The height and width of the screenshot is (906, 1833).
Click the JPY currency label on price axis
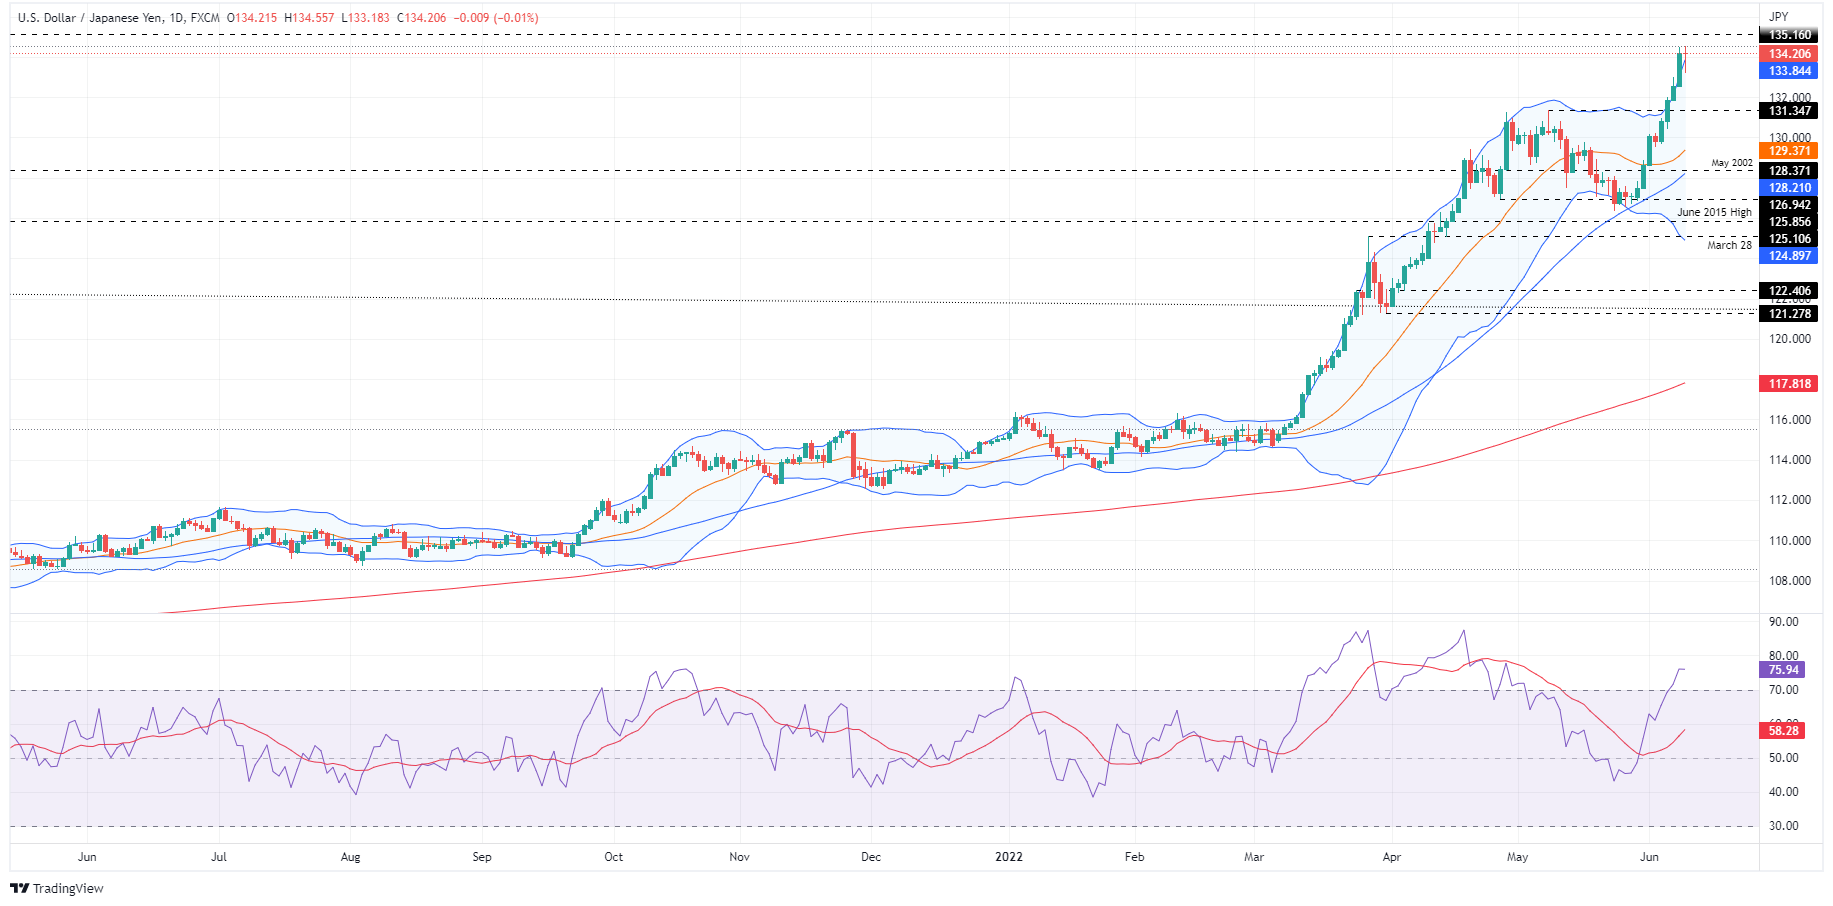click(1778, 16)
